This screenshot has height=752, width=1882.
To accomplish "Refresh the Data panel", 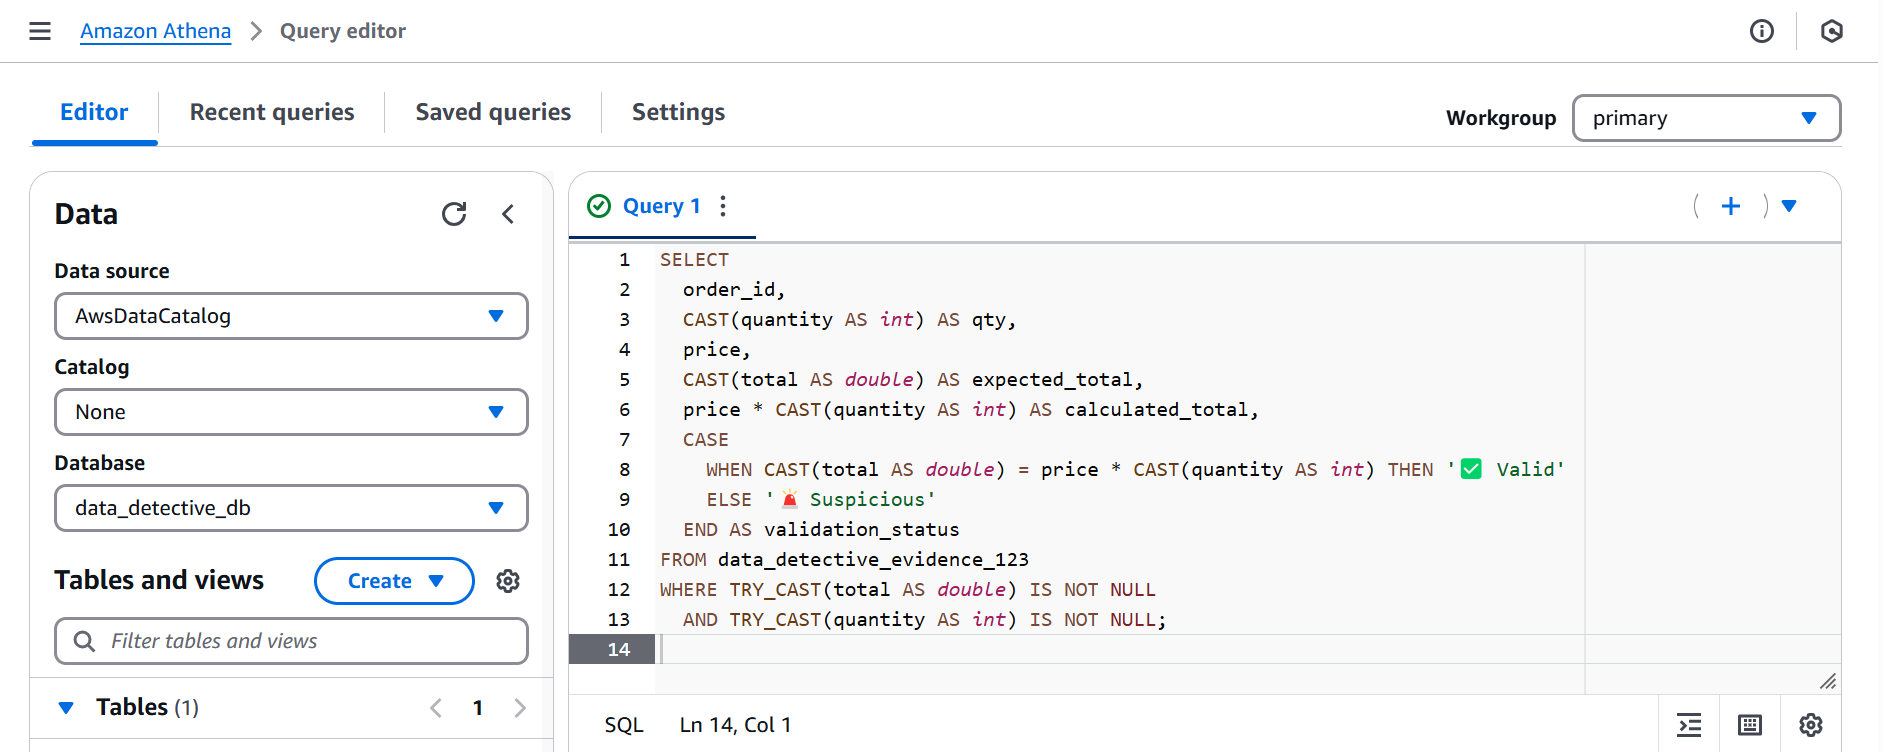I will pos(454,214).
